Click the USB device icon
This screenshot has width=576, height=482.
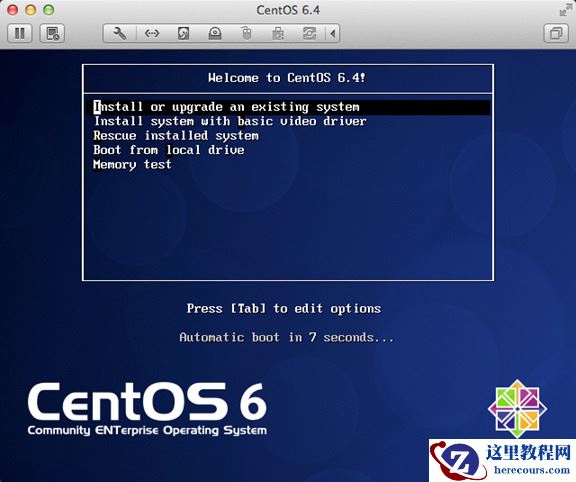click(278, 33)
